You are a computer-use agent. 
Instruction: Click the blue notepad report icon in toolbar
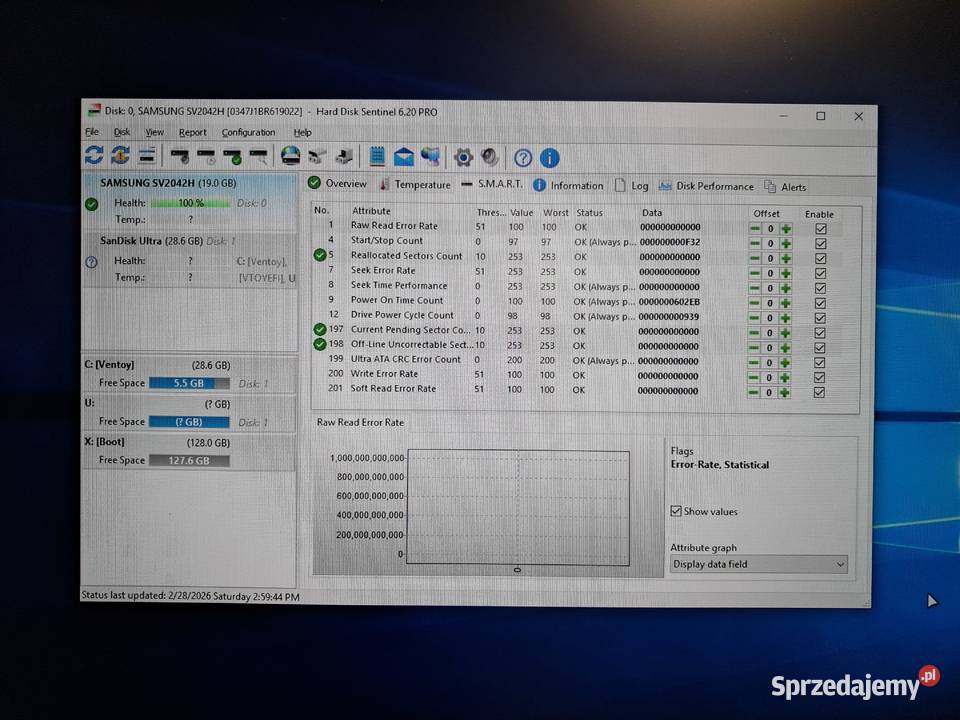(377, 157)
